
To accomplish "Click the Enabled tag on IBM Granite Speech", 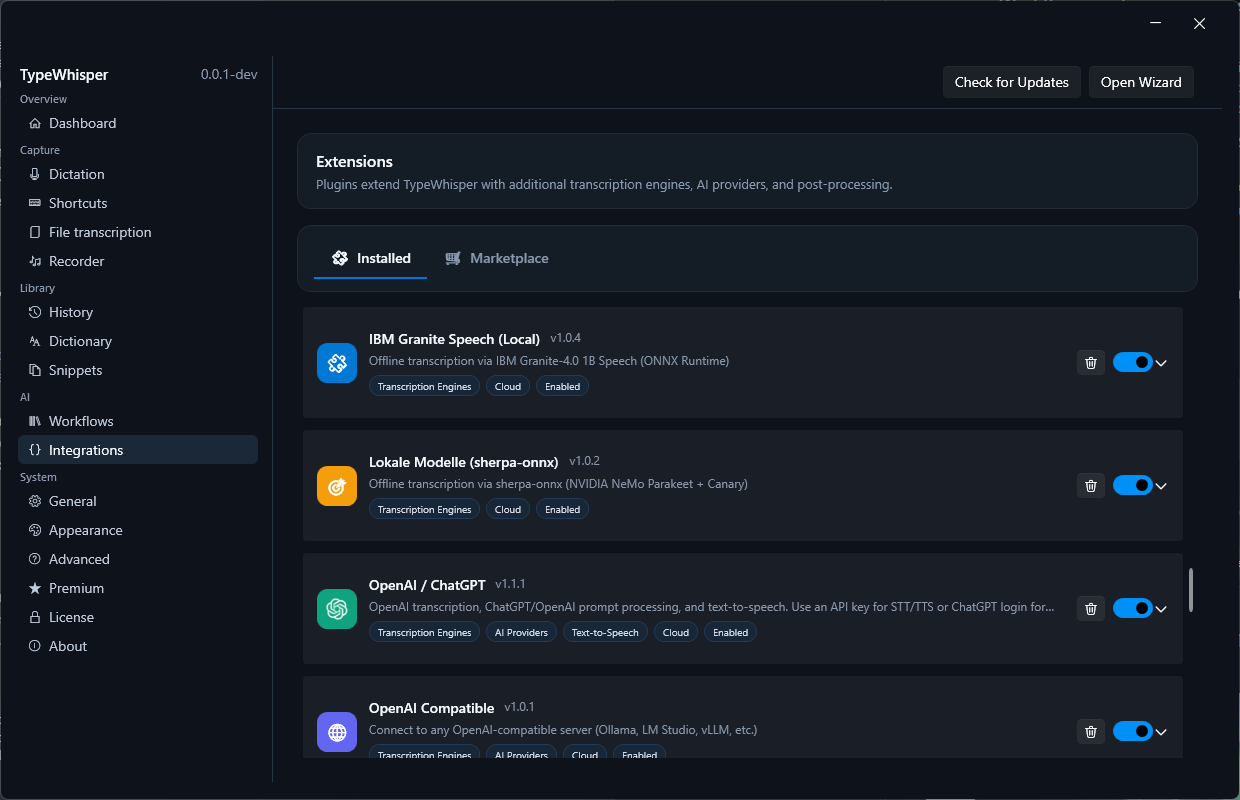I will [562, 386].
